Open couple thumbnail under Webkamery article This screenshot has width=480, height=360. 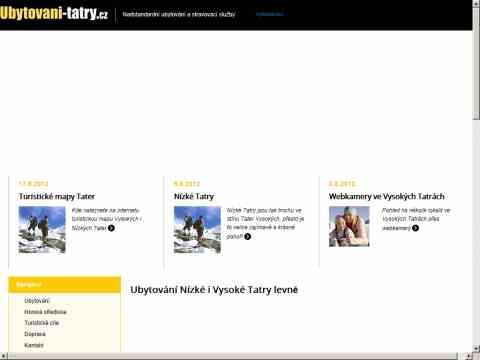(x=349, y=226)
